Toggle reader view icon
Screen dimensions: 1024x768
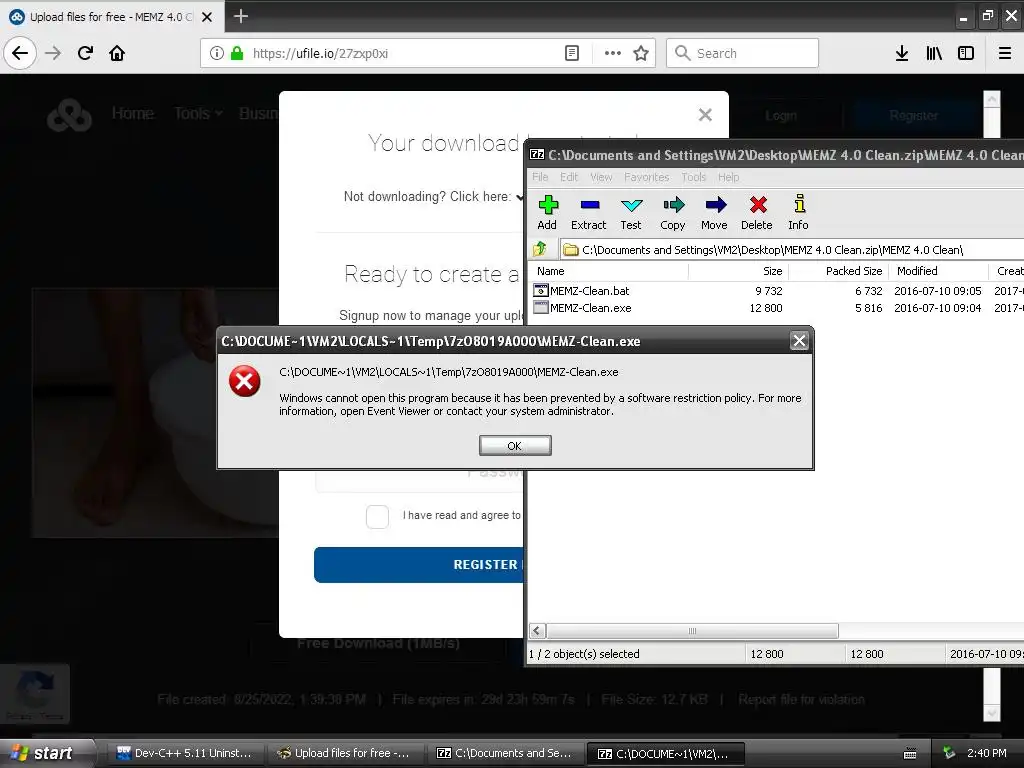[571, 53]
